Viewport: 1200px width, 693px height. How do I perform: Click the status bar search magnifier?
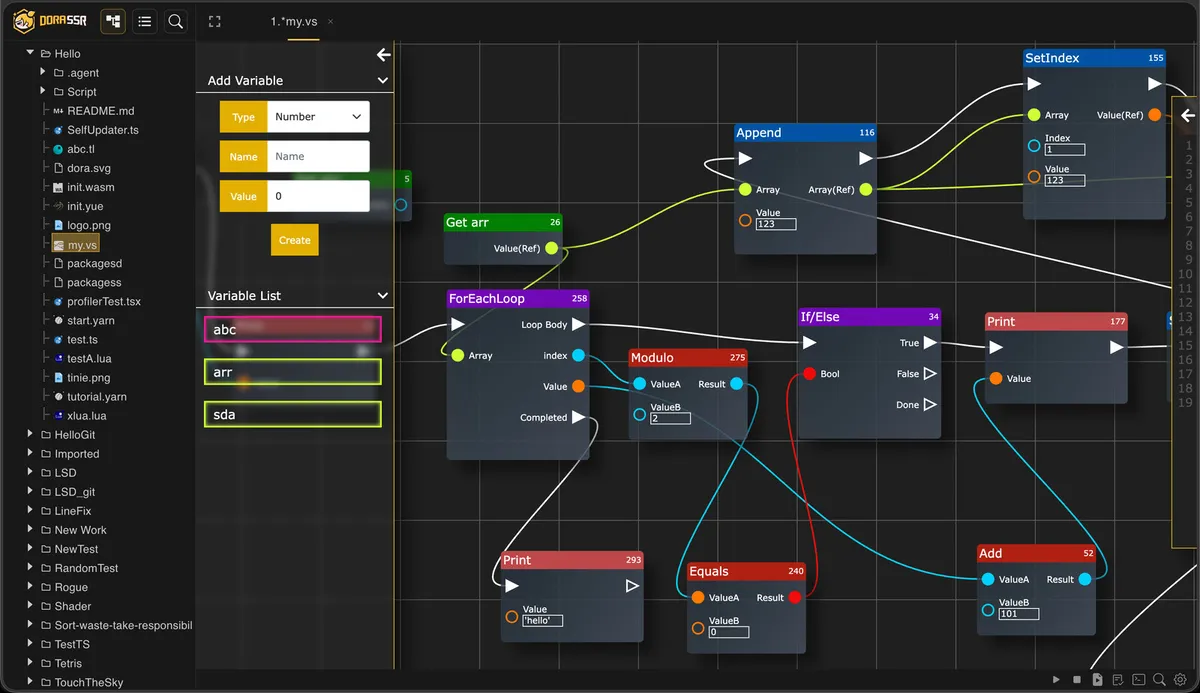[x=1159, y=680]
